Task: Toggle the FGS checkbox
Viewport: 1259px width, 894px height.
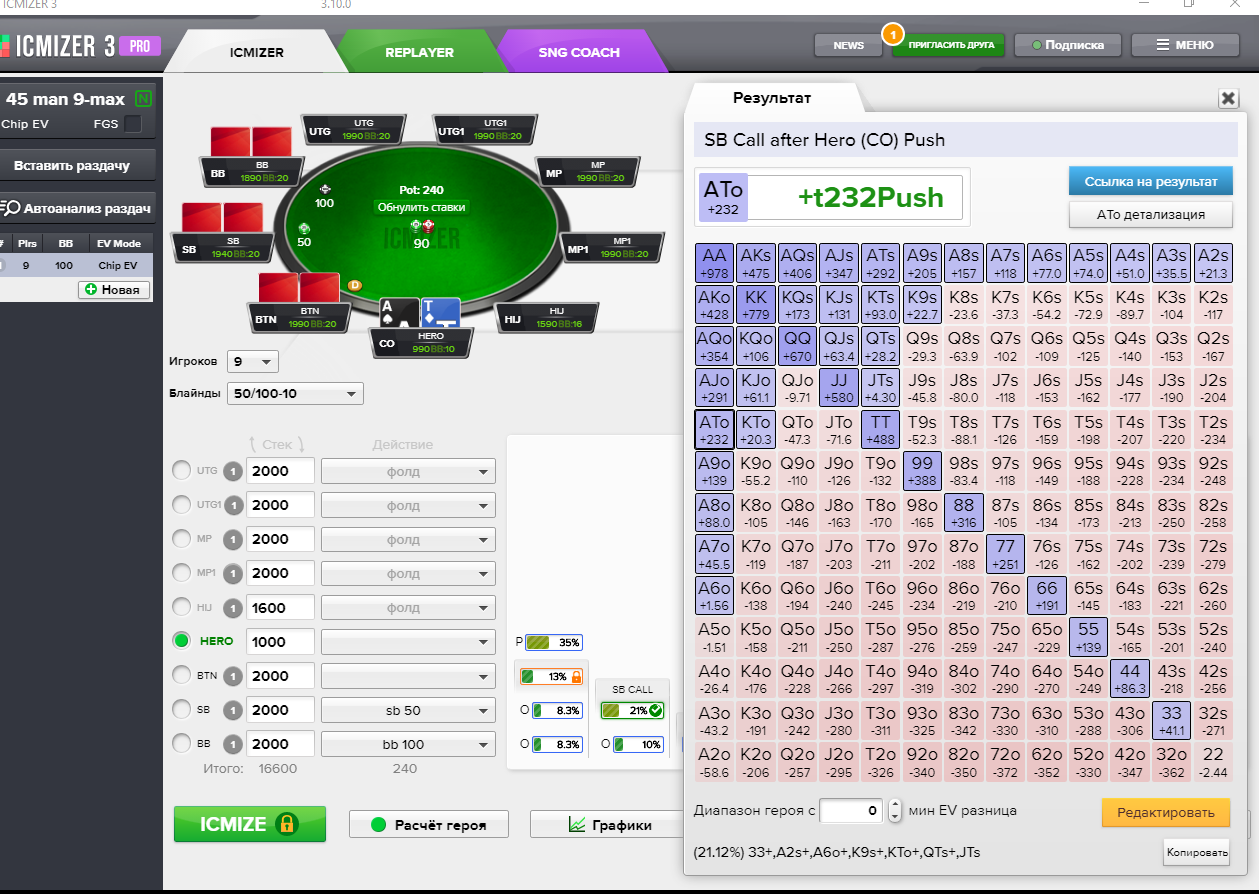Action: [132, 124]
